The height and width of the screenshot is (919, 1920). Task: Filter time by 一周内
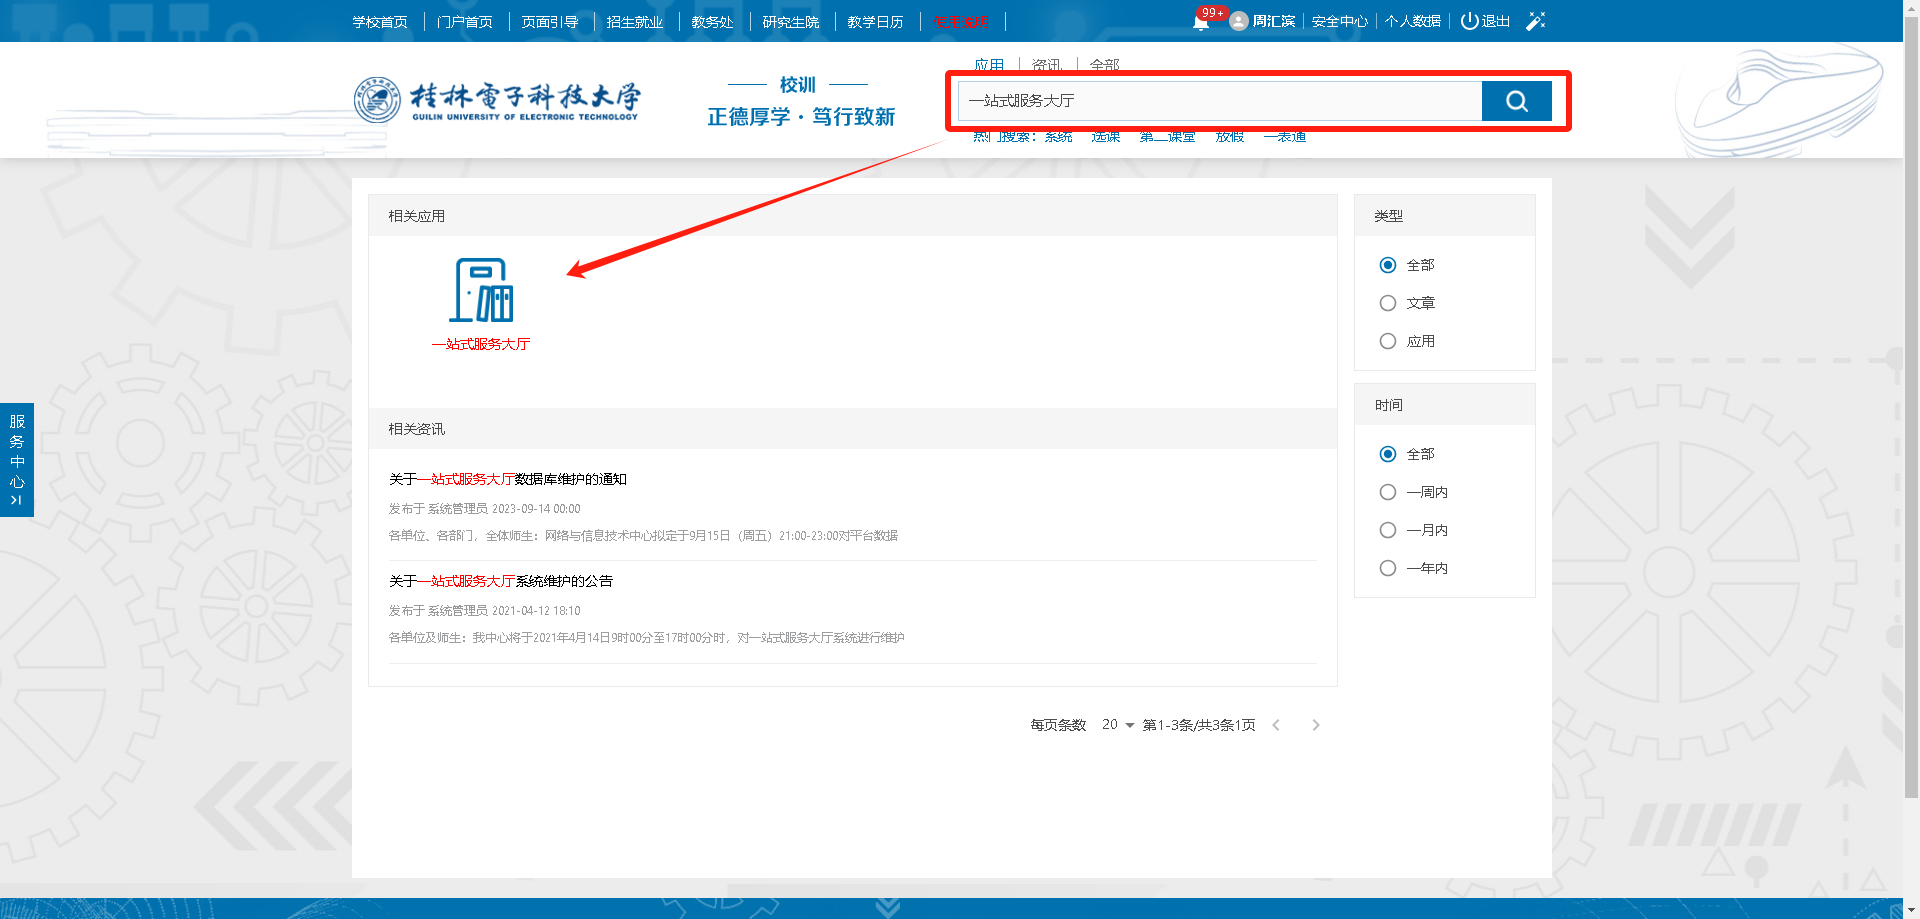tap(1388, 492)
